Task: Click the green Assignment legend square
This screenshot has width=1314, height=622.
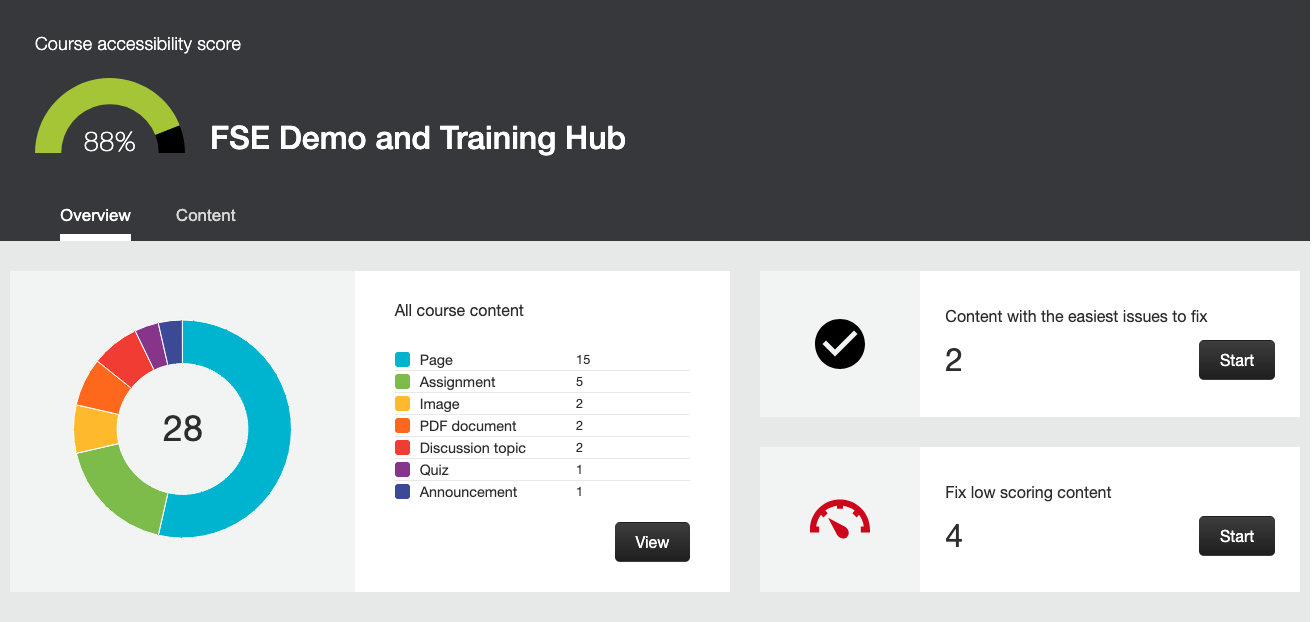Action: (x=402, y=381)
